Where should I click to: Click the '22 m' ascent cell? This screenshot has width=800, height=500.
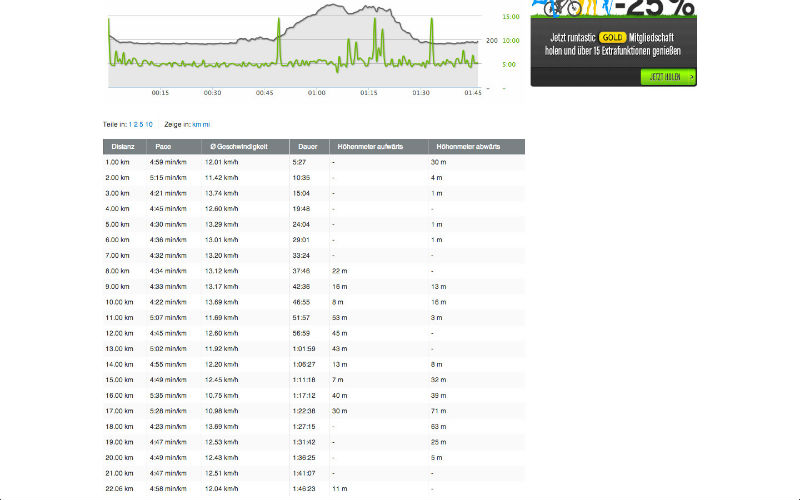[x=339, y=271]
